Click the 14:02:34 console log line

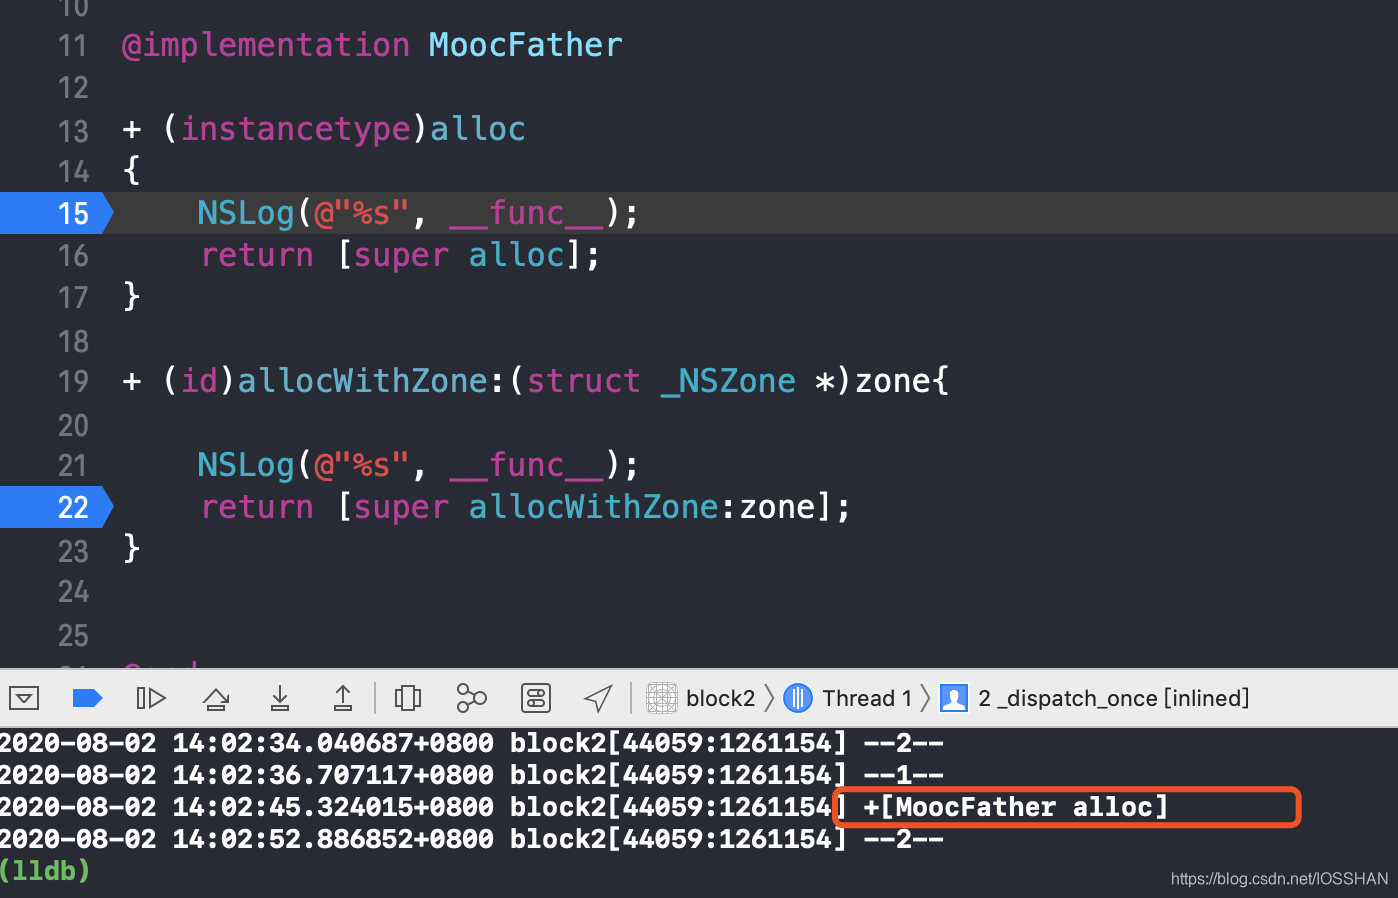472,743
